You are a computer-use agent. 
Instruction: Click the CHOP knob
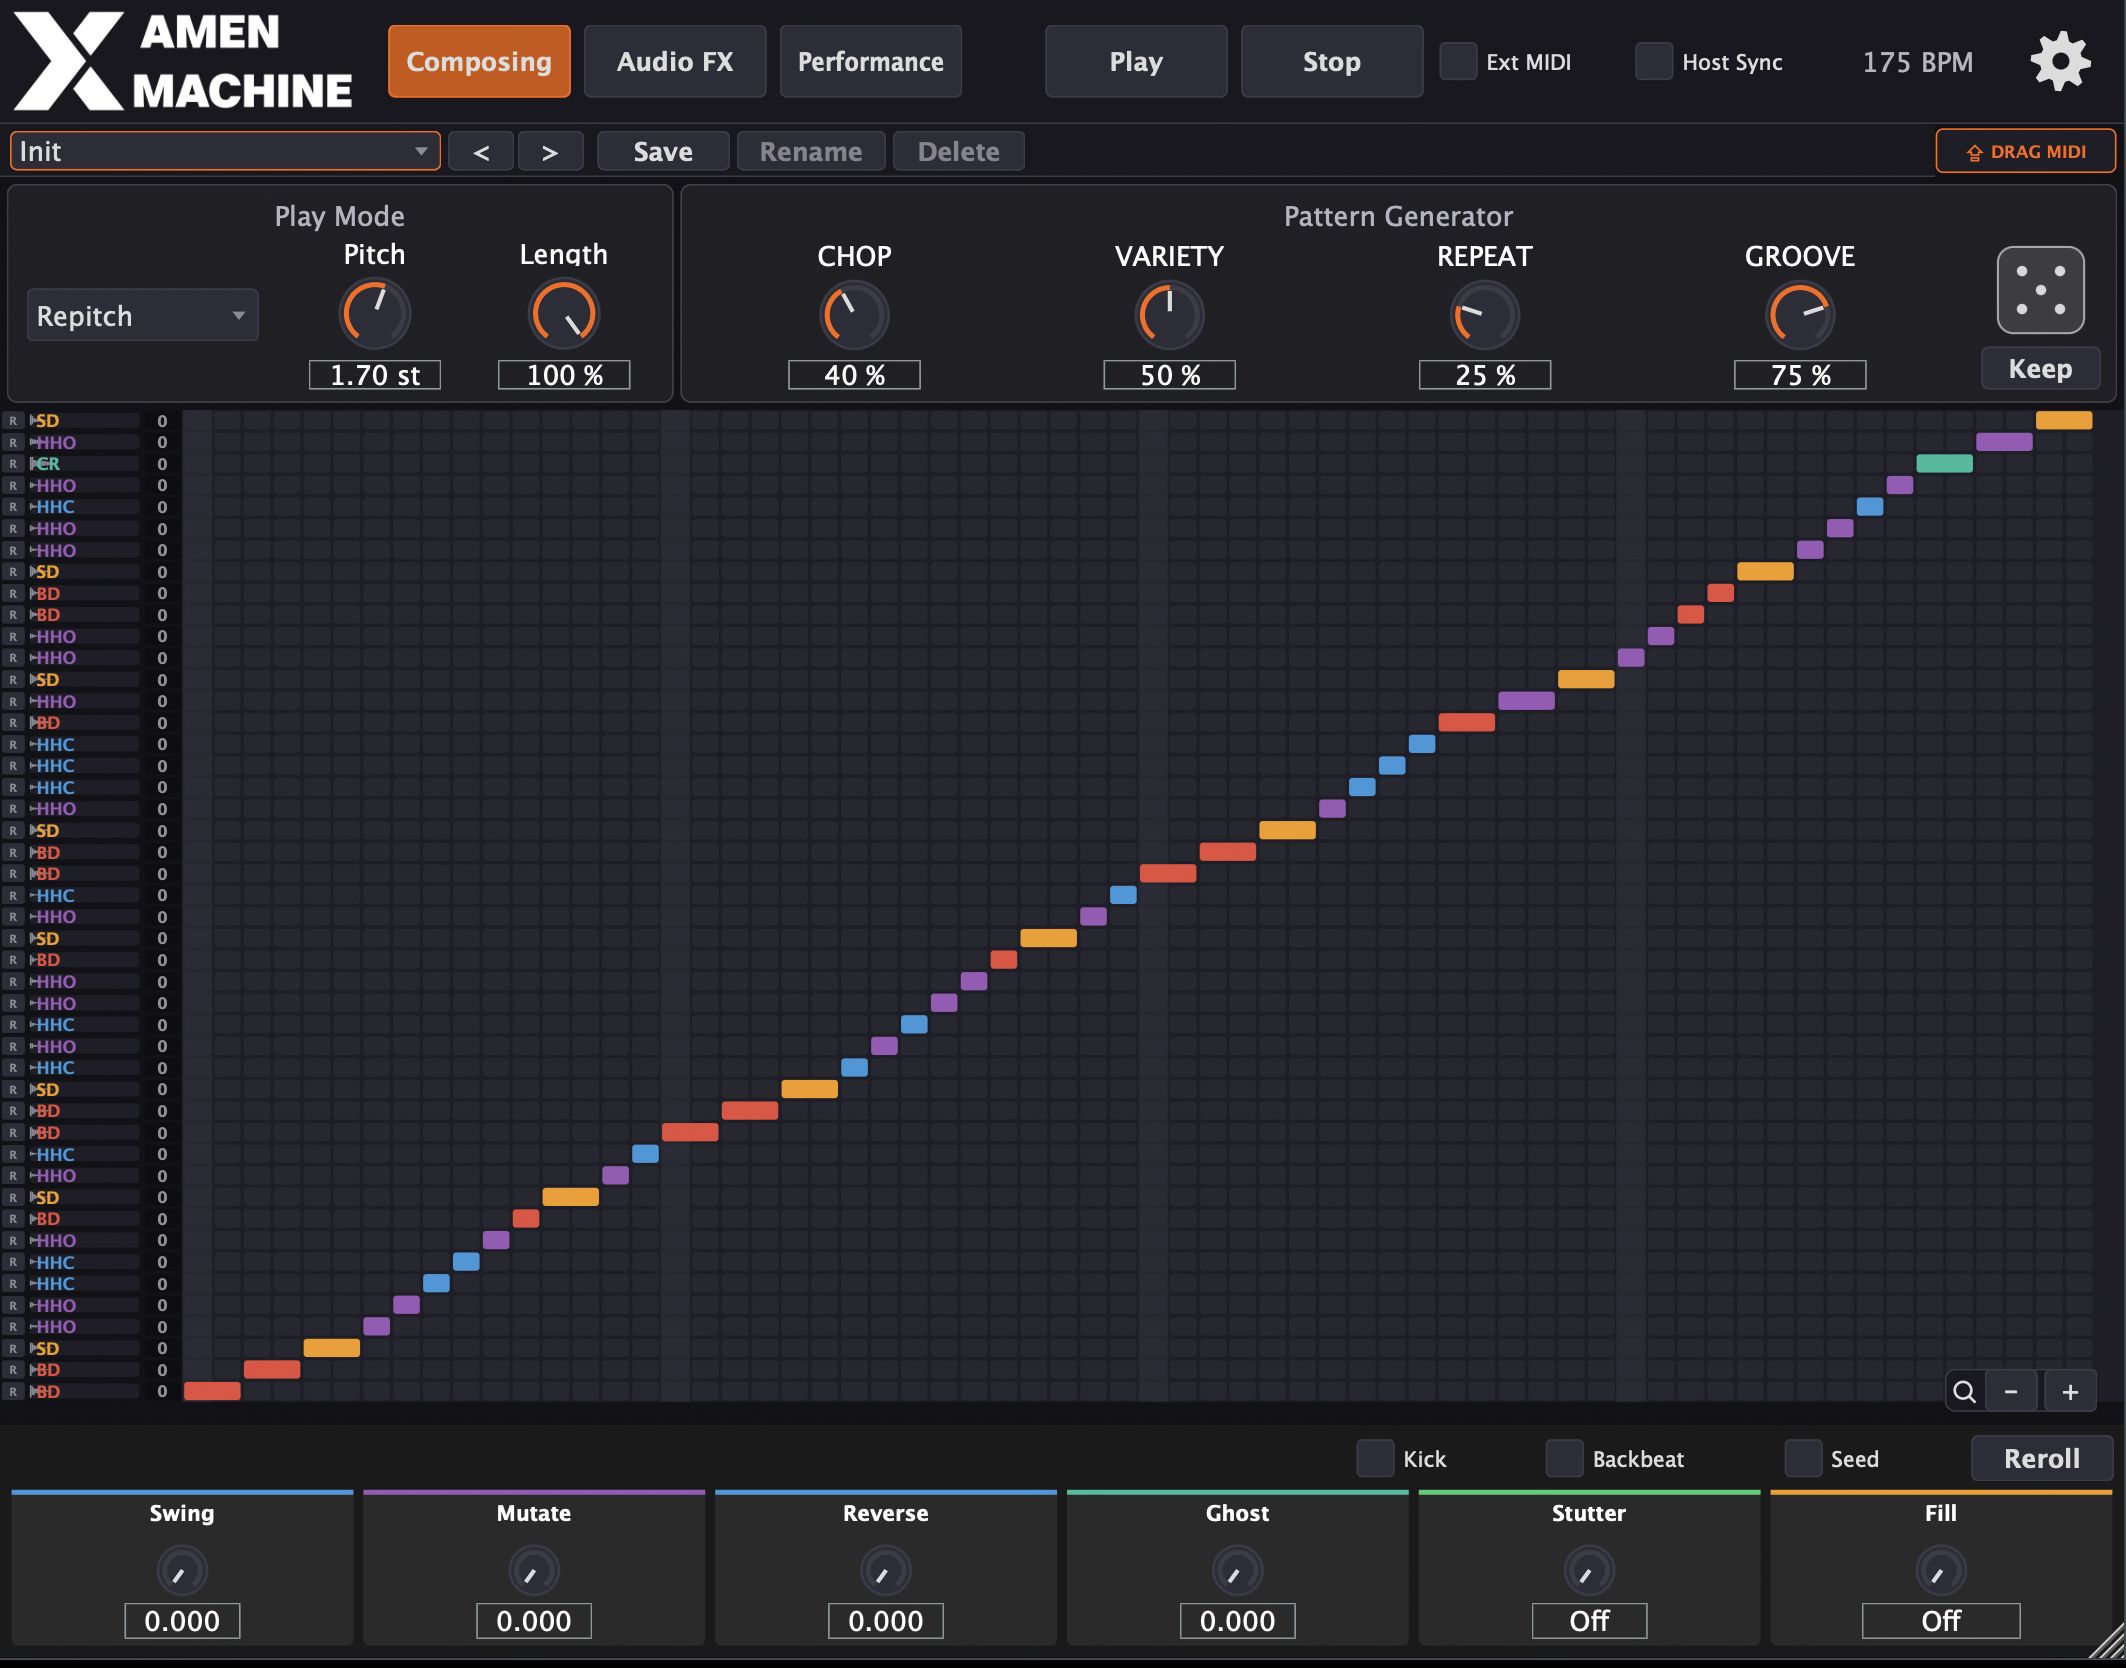pos(854,314)
